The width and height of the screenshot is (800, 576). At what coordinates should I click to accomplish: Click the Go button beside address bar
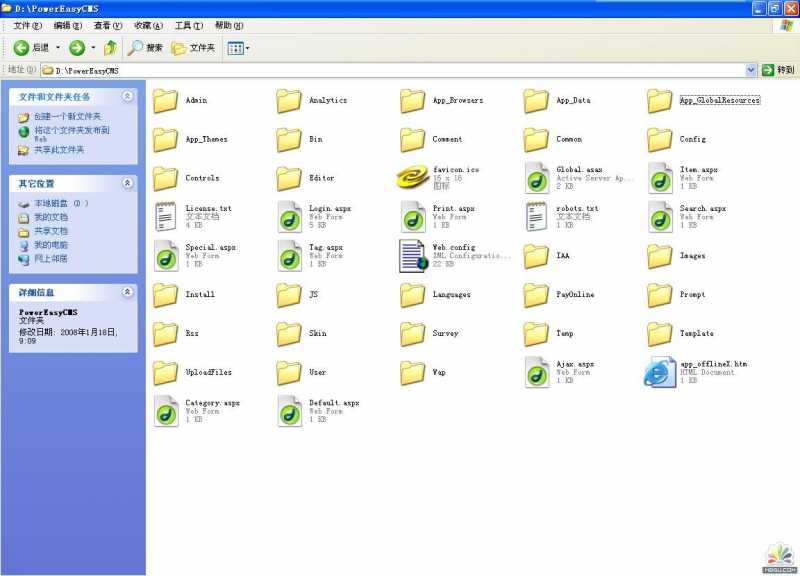tap(778, 70)
